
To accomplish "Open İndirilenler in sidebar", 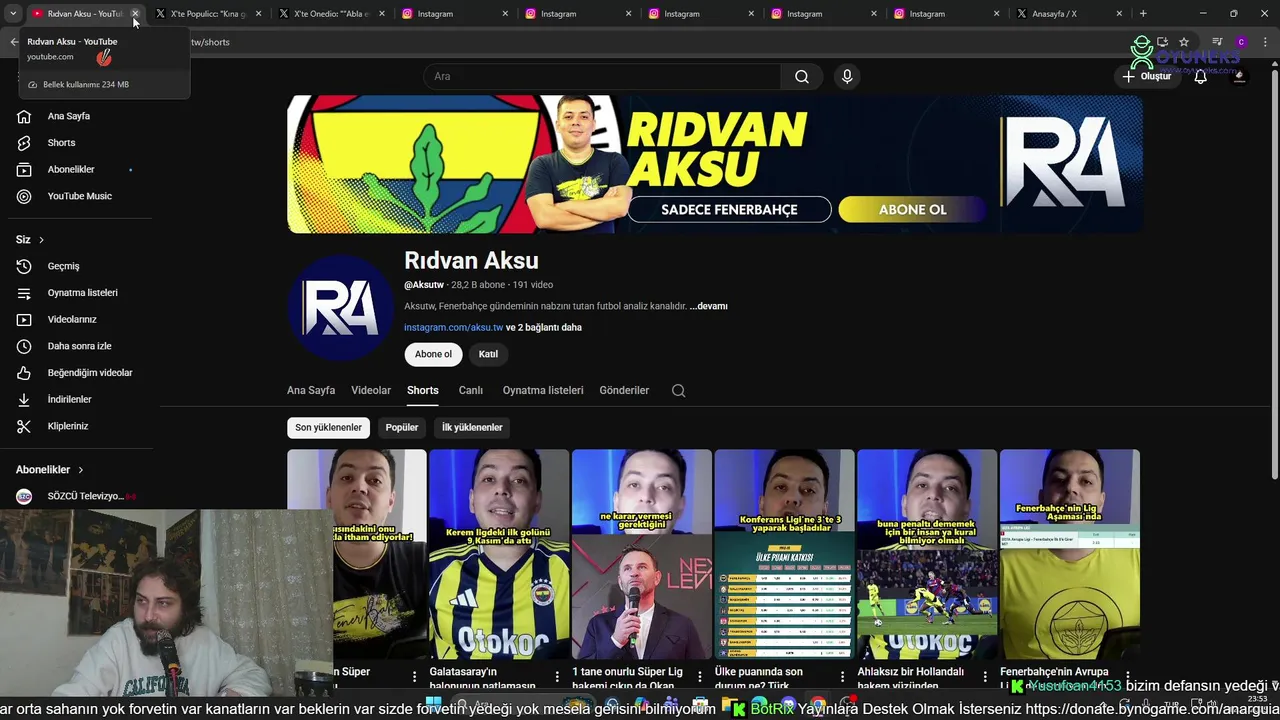I will click(x=69, y=400).
